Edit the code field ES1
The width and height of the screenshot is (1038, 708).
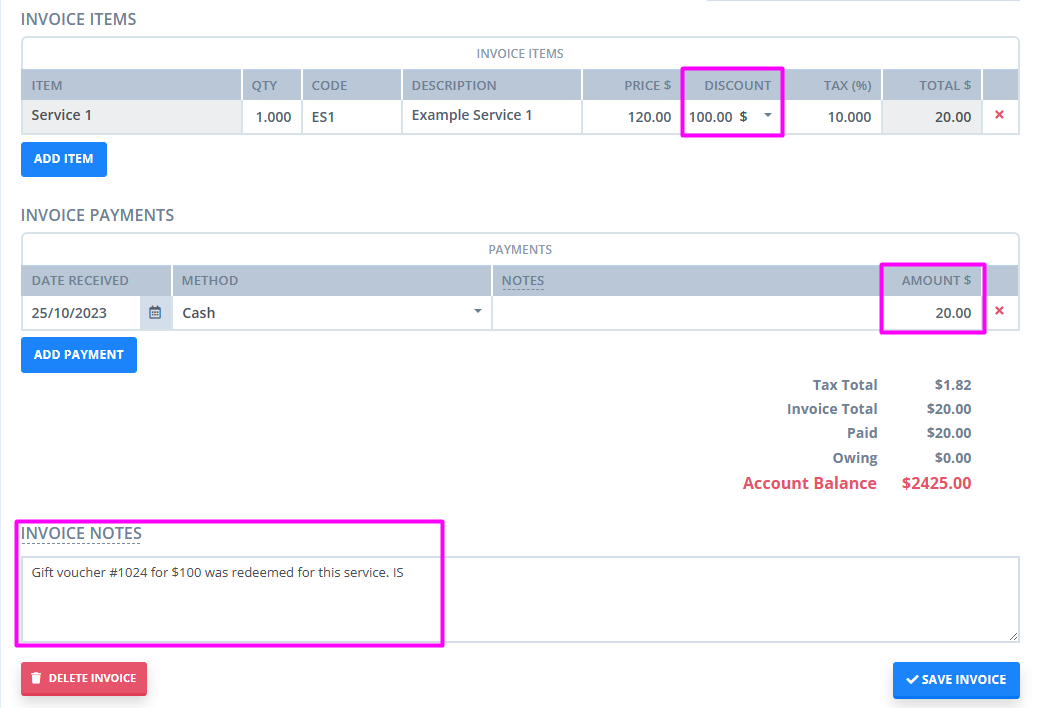(x=352, y=117)
